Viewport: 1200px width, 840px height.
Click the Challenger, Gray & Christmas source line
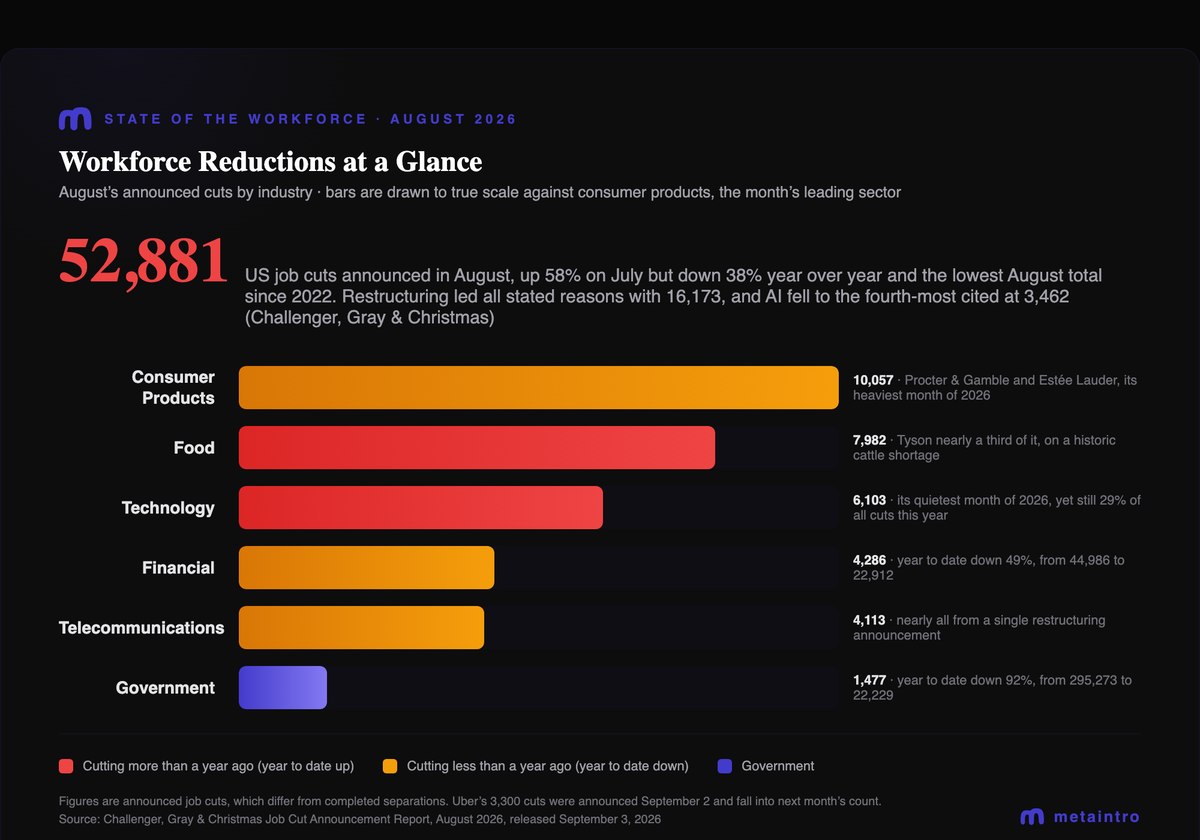coord(360,819)
